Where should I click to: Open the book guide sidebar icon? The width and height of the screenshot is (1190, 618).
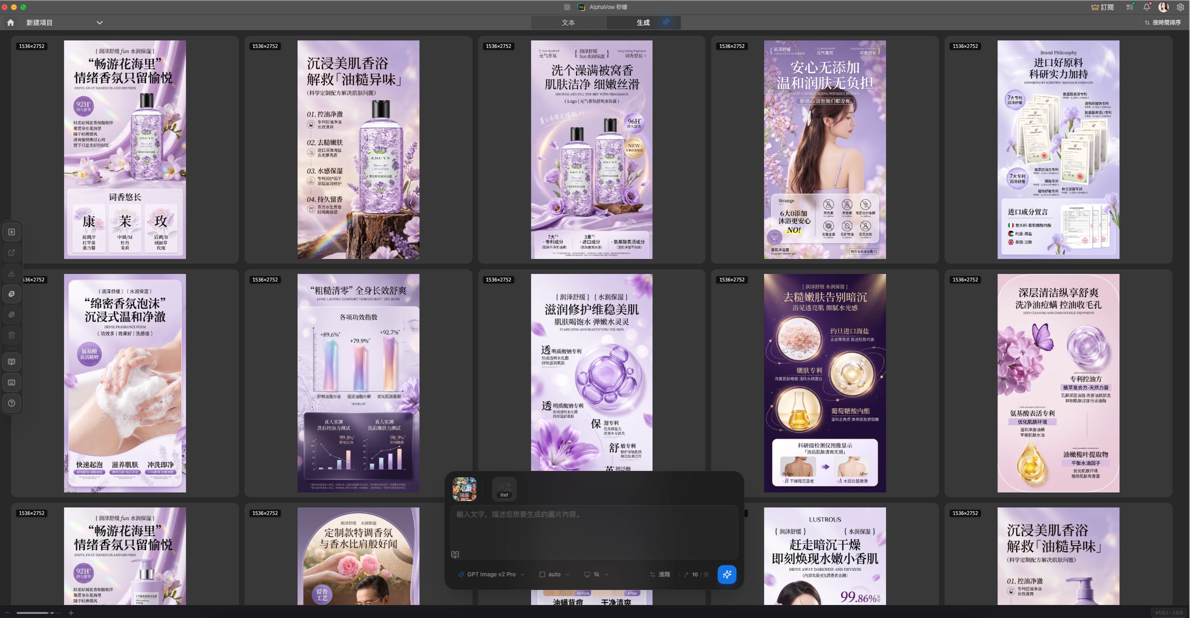click(11, 361)
